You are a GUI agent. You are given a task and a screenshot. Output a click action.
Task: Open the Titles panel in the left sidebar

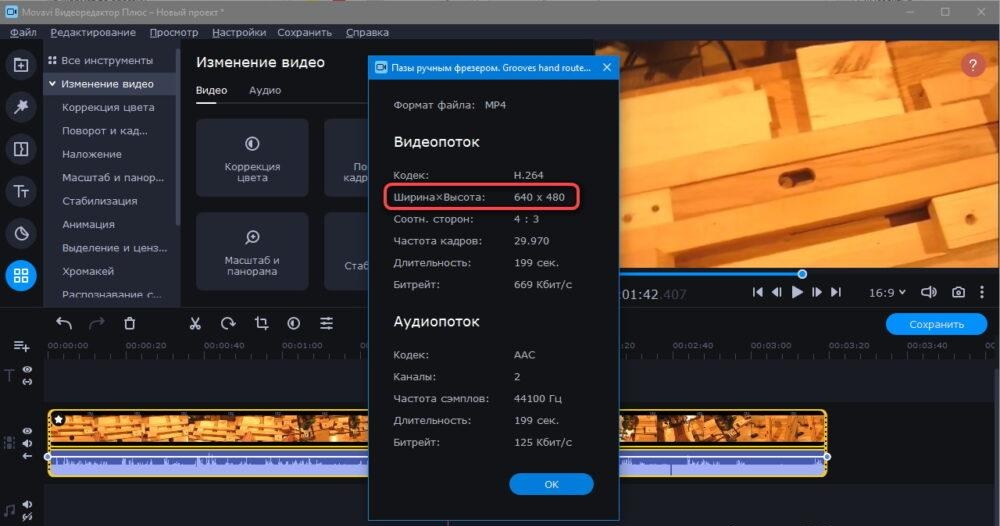click(20, 190)
